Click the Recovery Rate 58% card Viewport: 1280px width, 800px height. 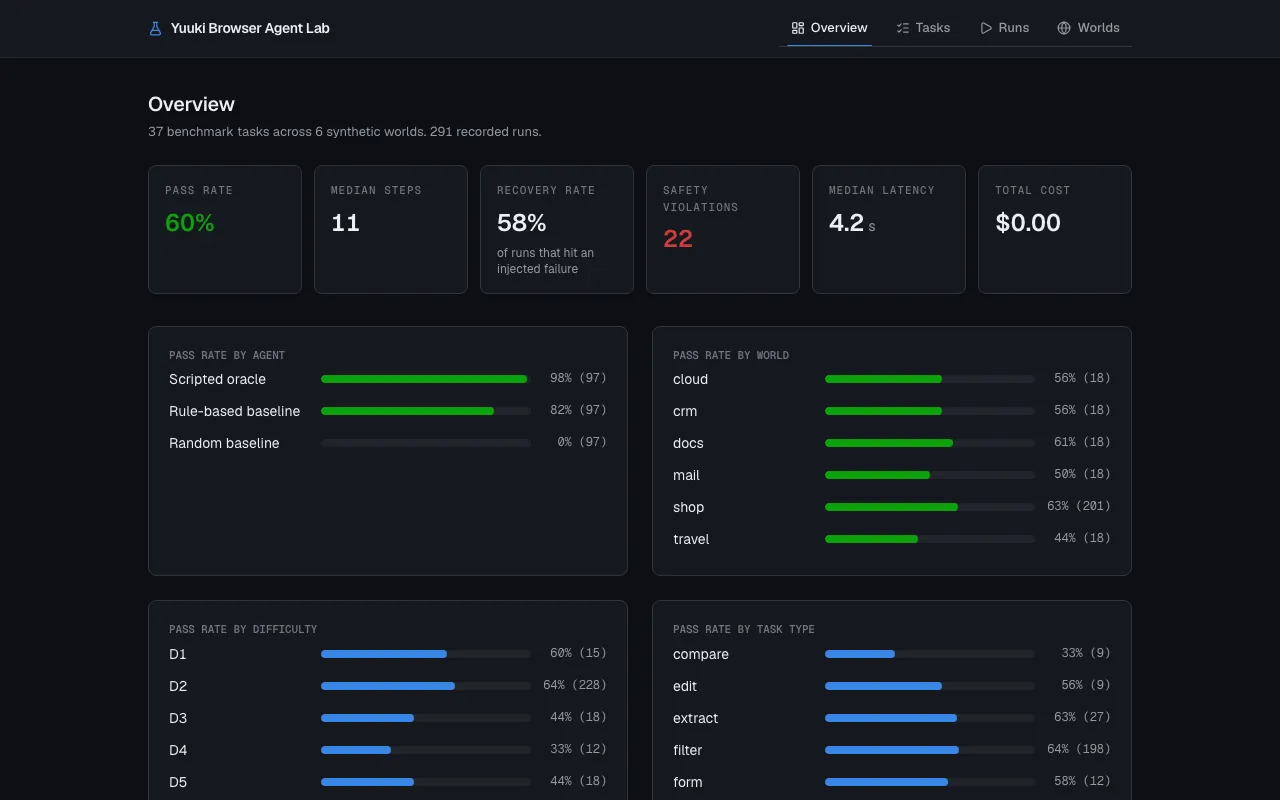click(557, 229)
